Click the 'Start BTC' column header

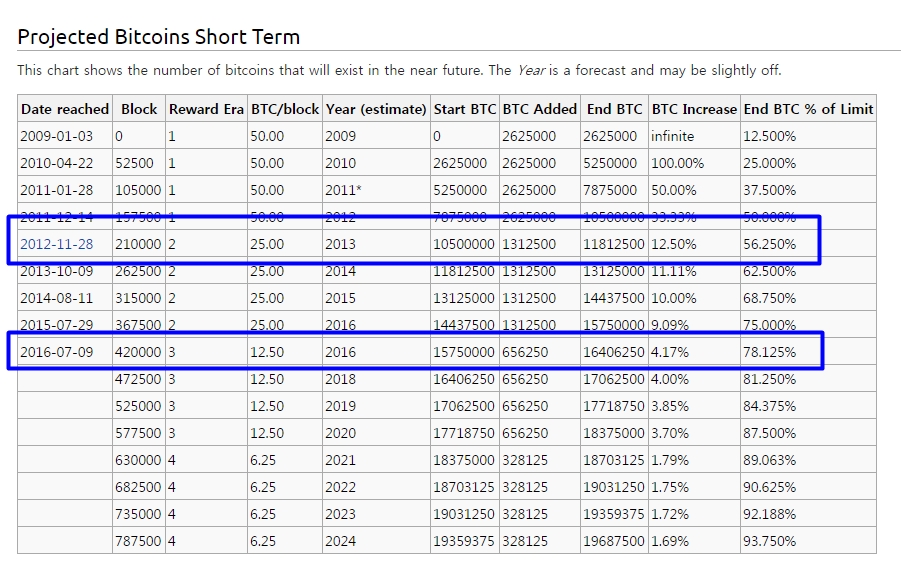coord(465,109)
